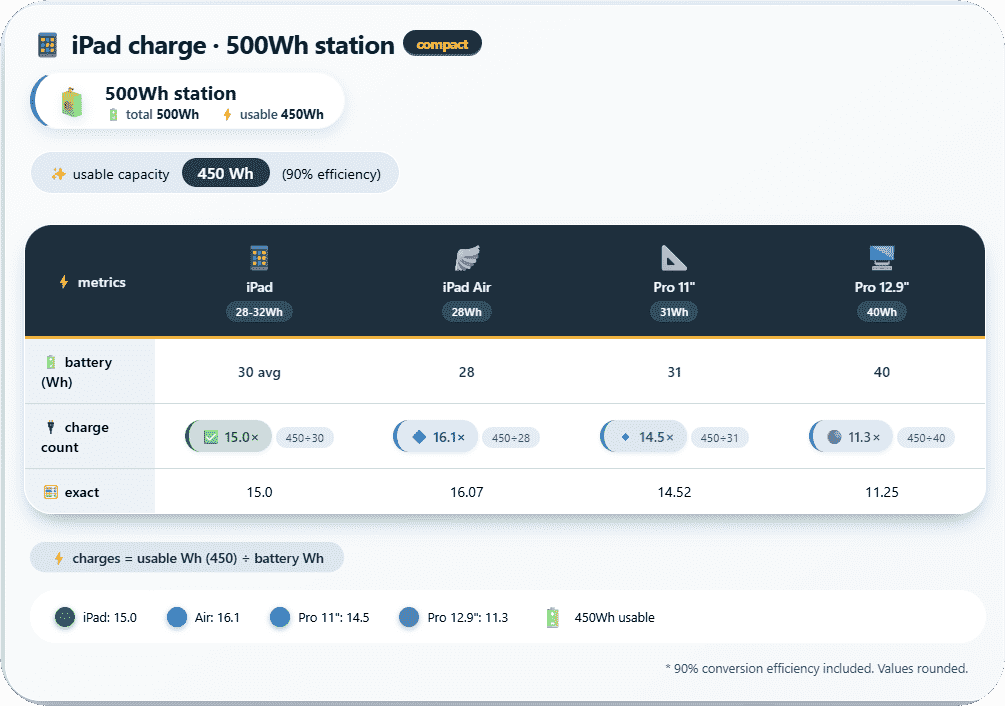This screenshot has height=706, width=1005.
Task: Click the 500Wh station battery icon
Action: click(x=72, y=102)
